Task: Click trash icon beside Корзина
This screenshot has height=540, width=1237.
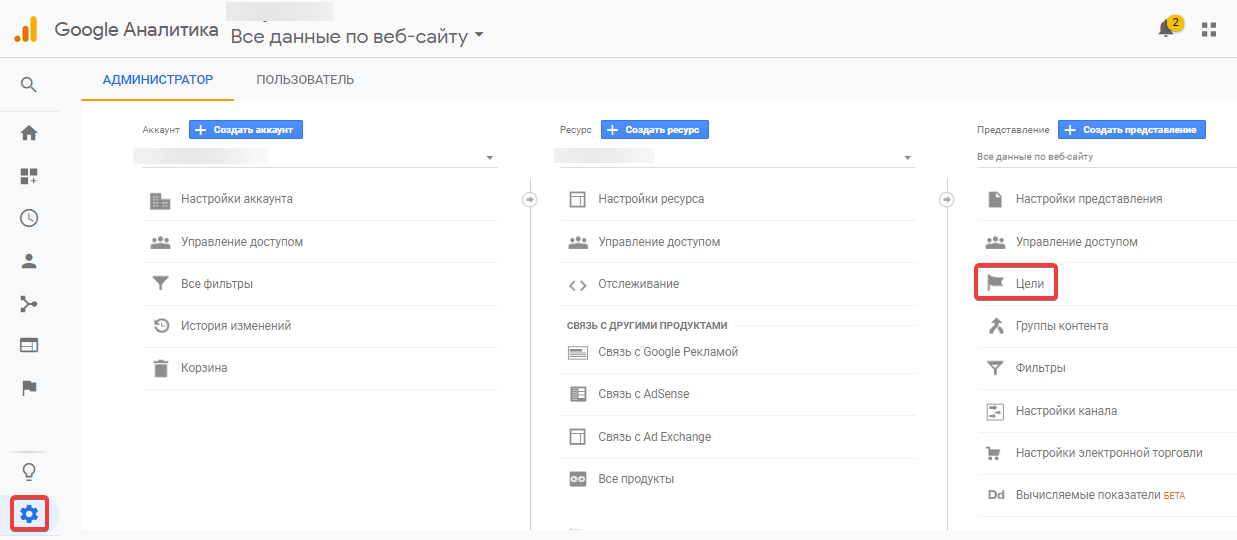Action: pyautogui.click(x=160, y=368)
